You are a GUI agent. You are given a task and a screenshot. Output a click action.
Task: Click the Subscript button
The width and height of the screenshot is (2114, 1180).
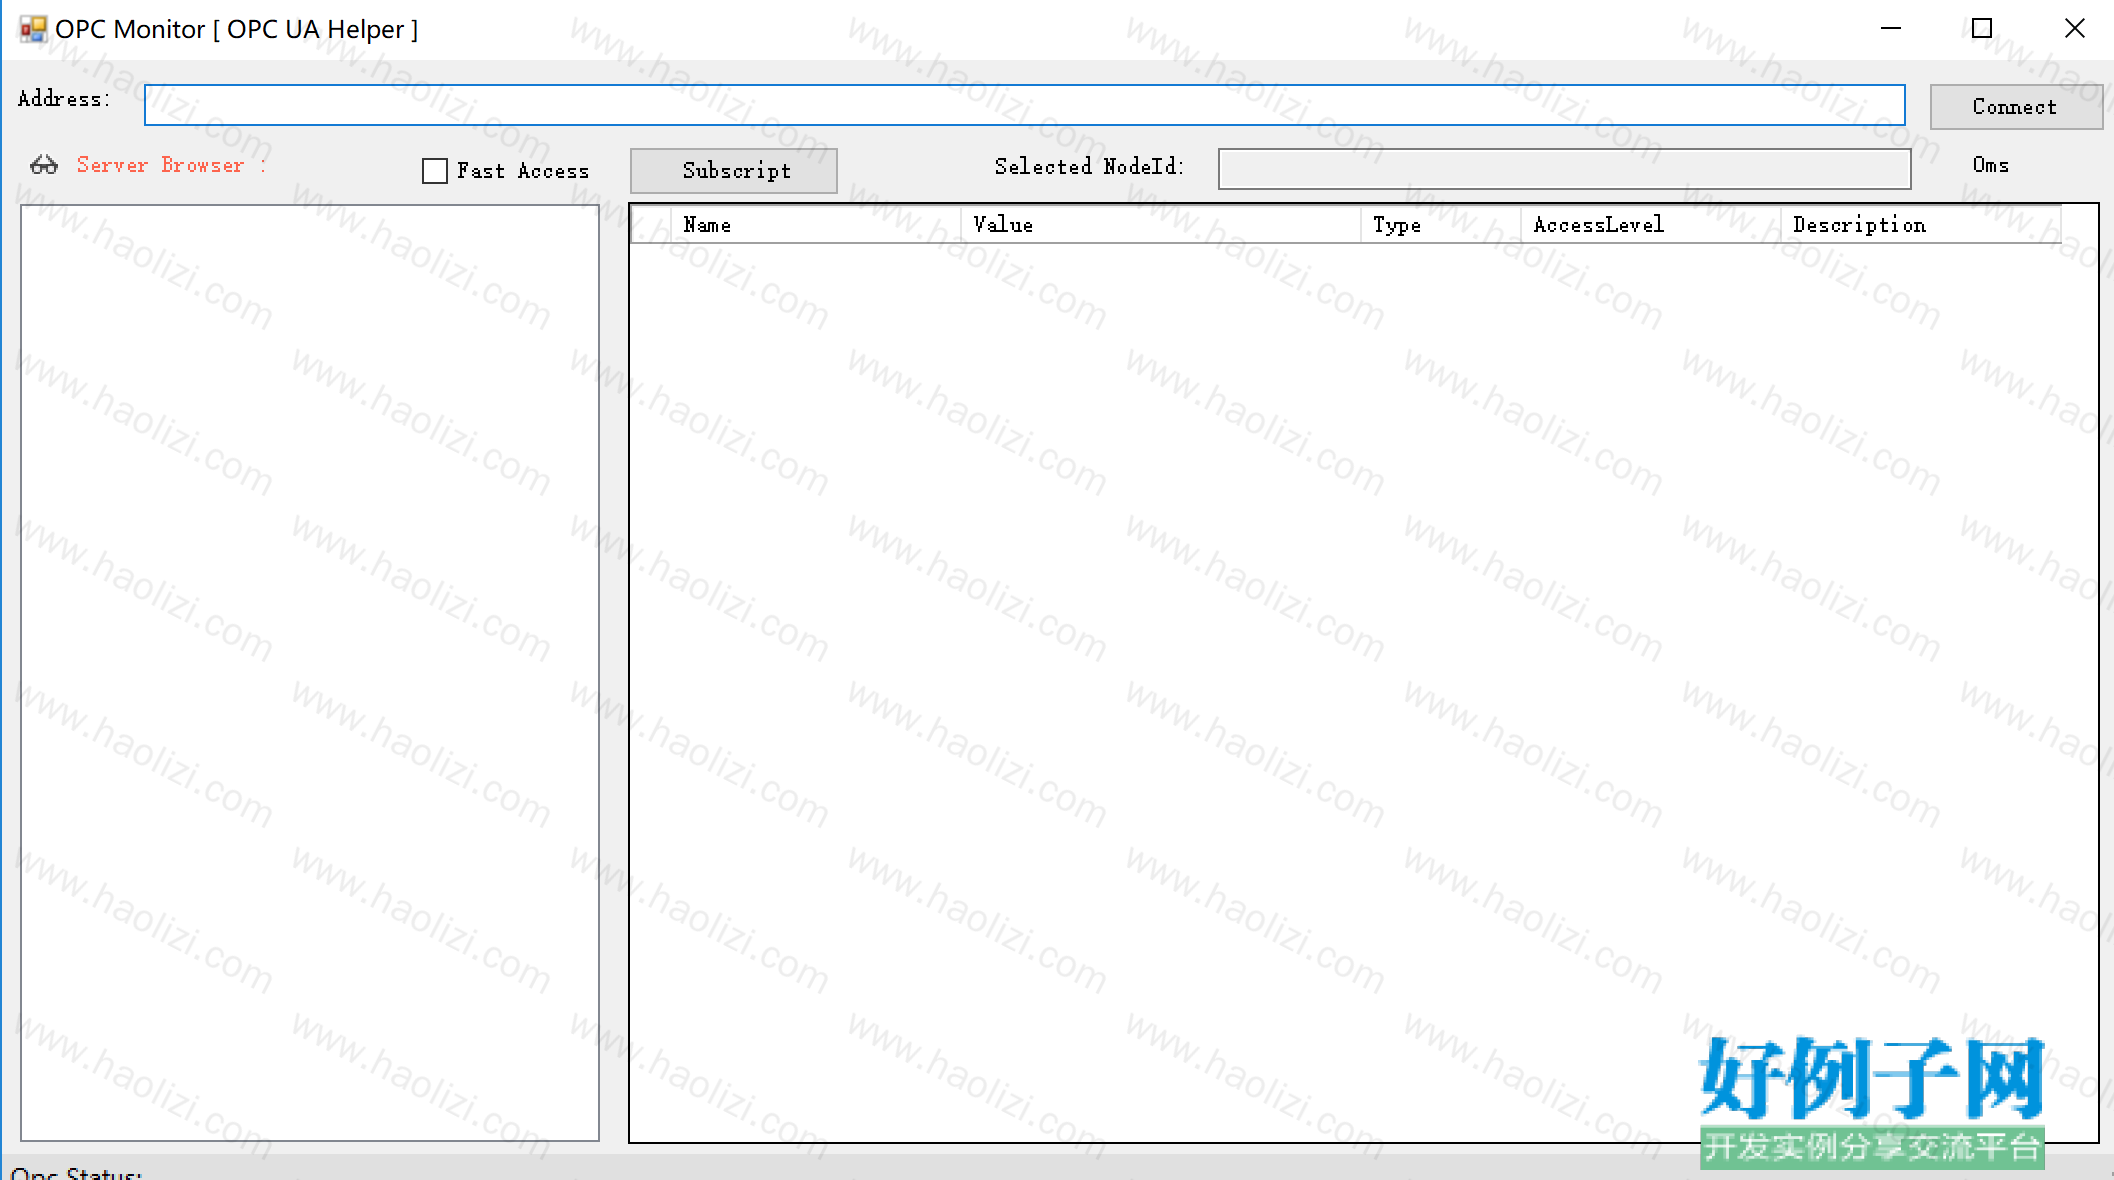[734, 171]
